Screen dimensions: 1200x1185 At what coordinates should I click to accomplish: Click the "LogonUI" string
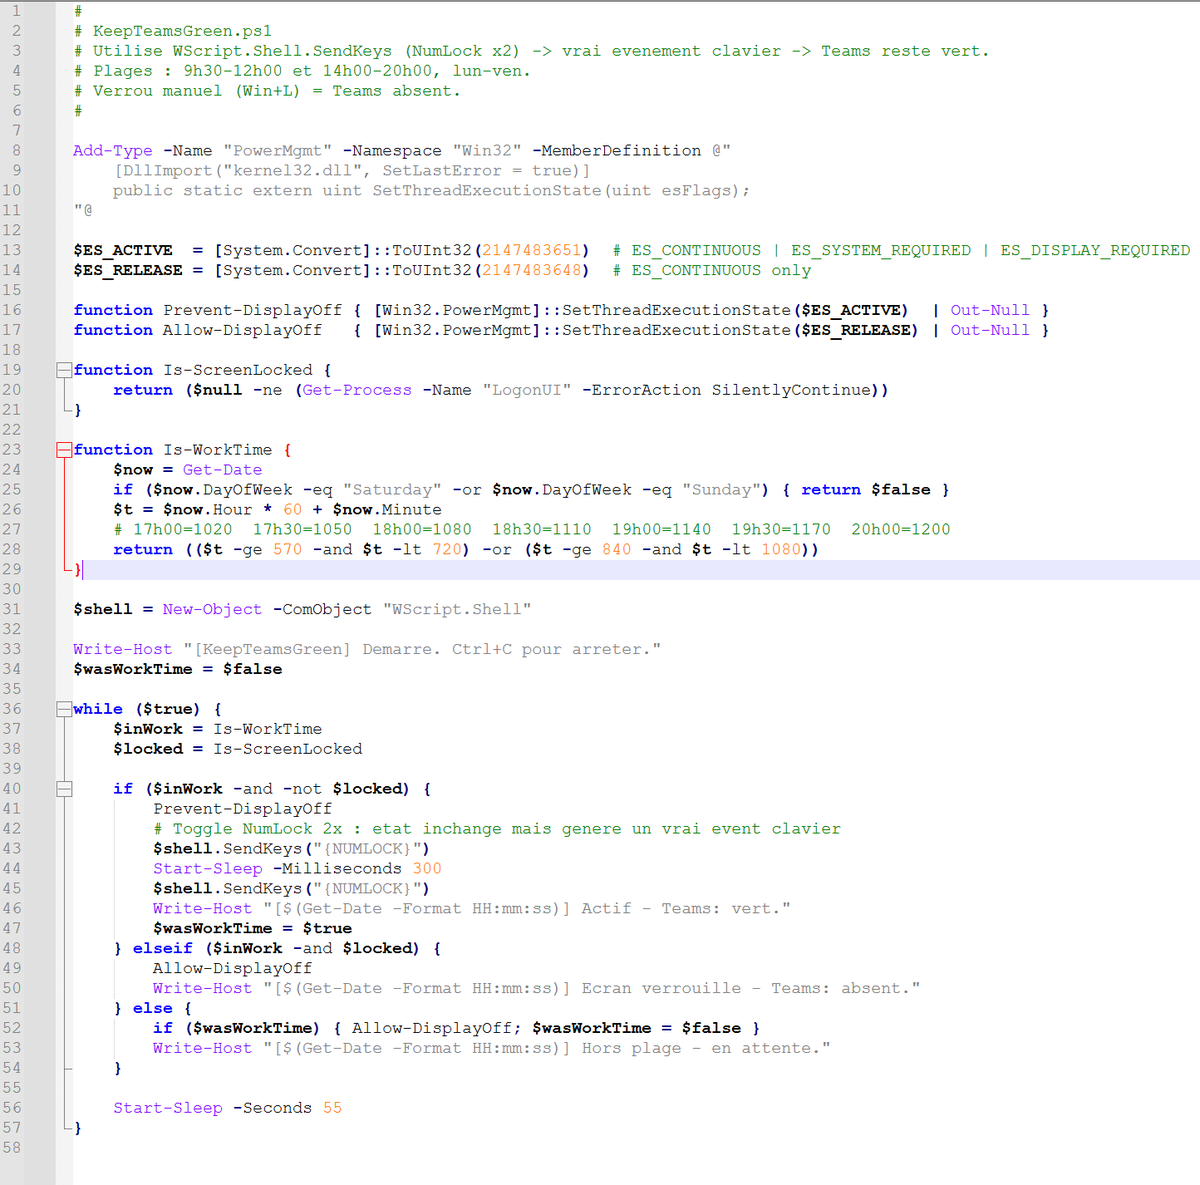[x=527, y=390]
